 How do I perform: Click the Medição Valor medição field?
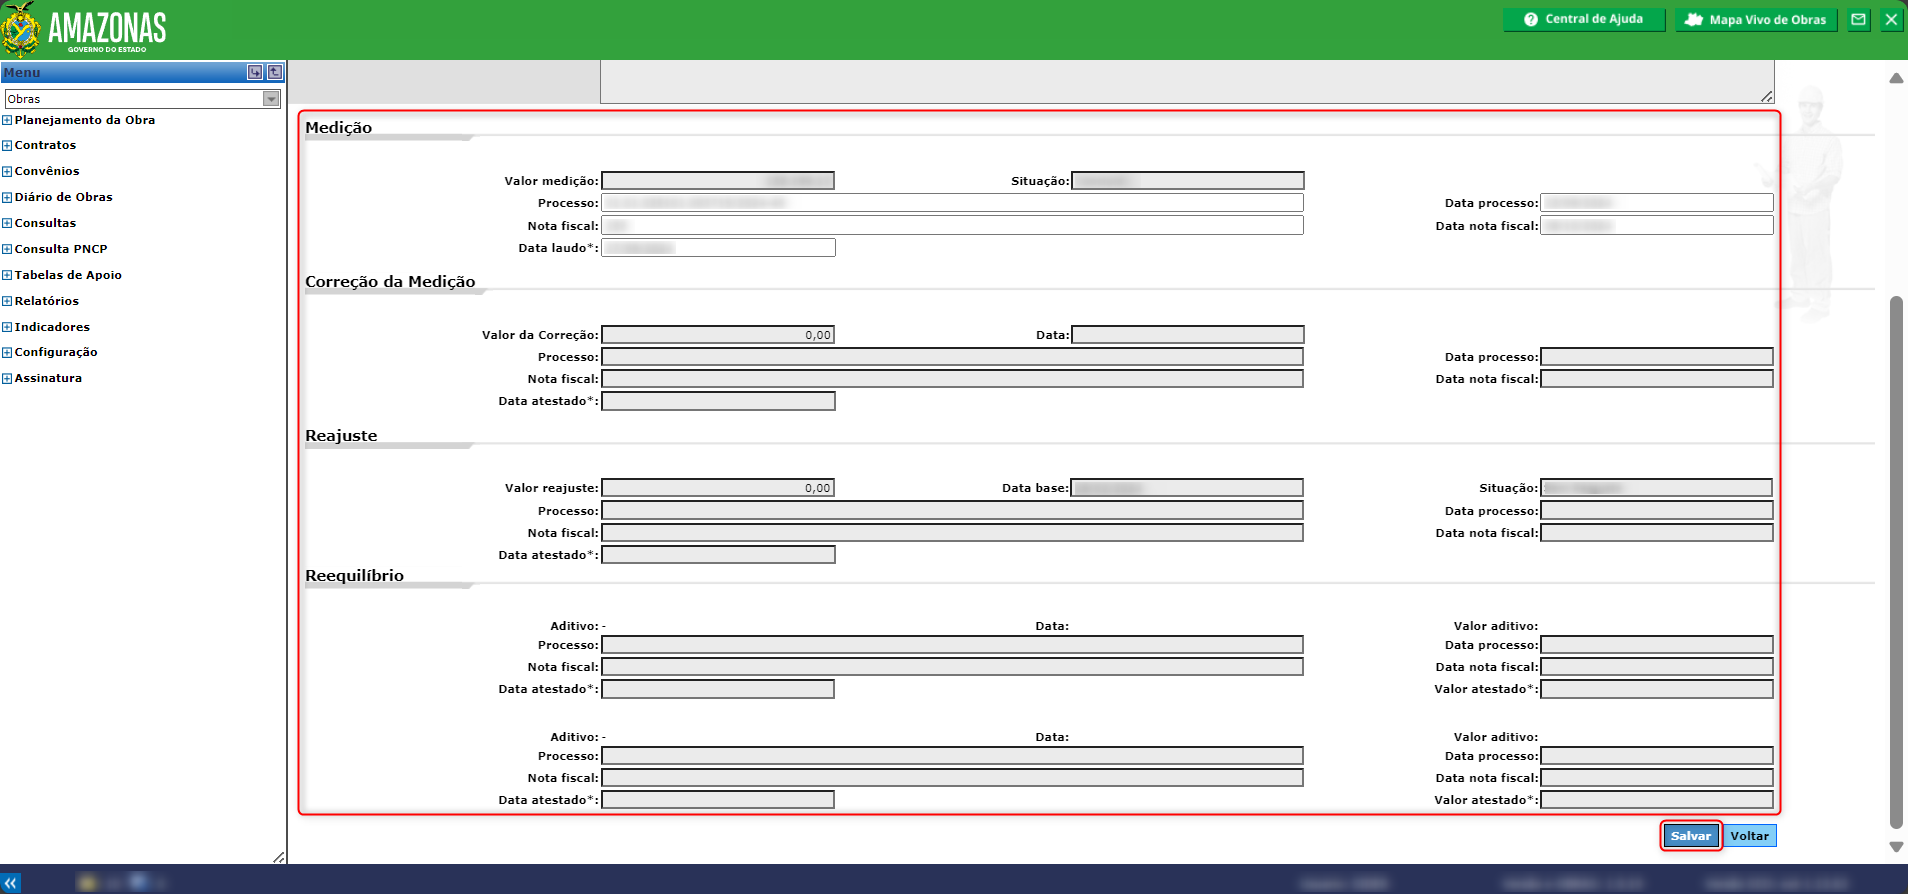pos(718,181)
